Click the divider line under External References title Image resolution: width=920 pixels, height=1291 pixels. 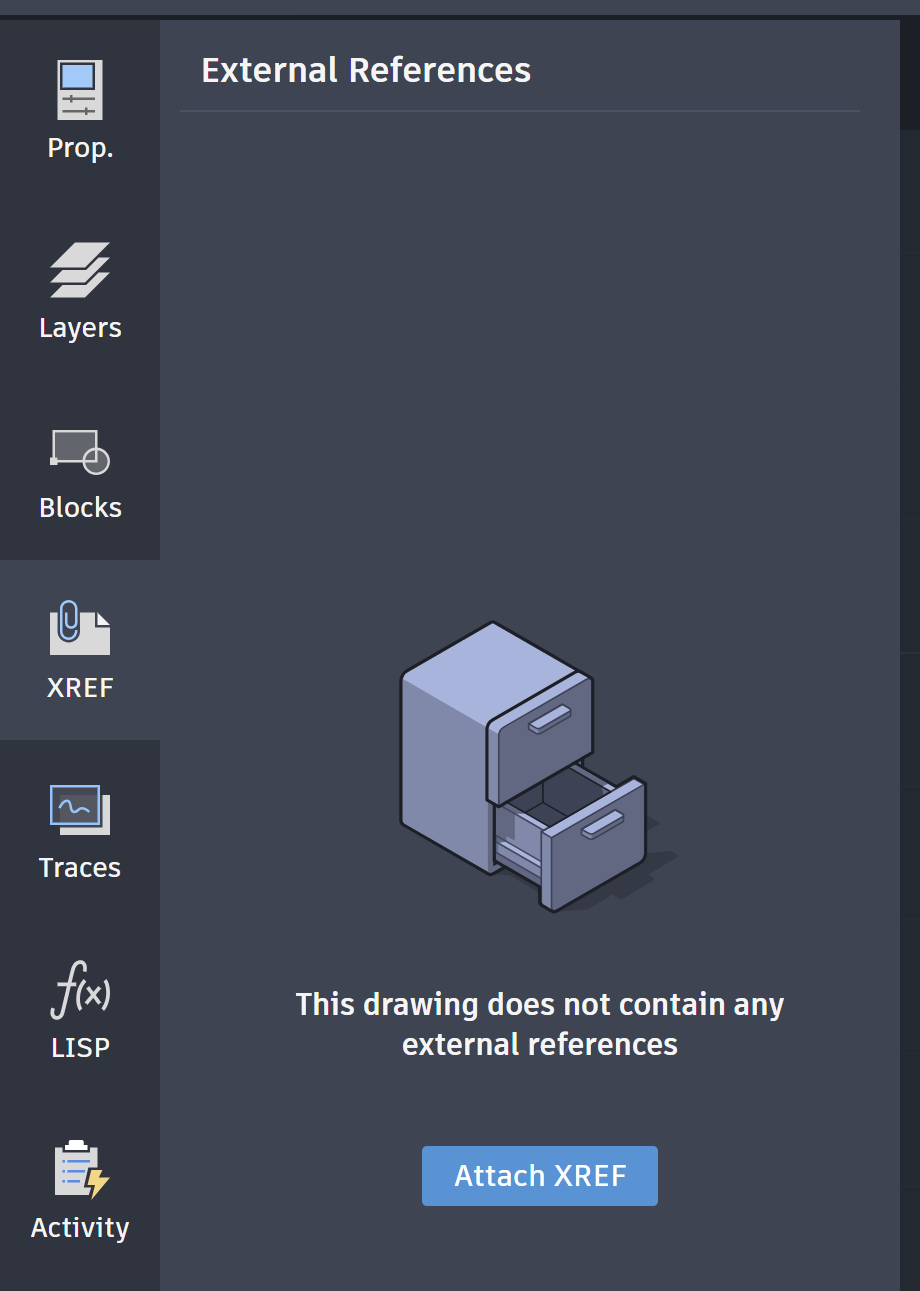coord(520,111)
